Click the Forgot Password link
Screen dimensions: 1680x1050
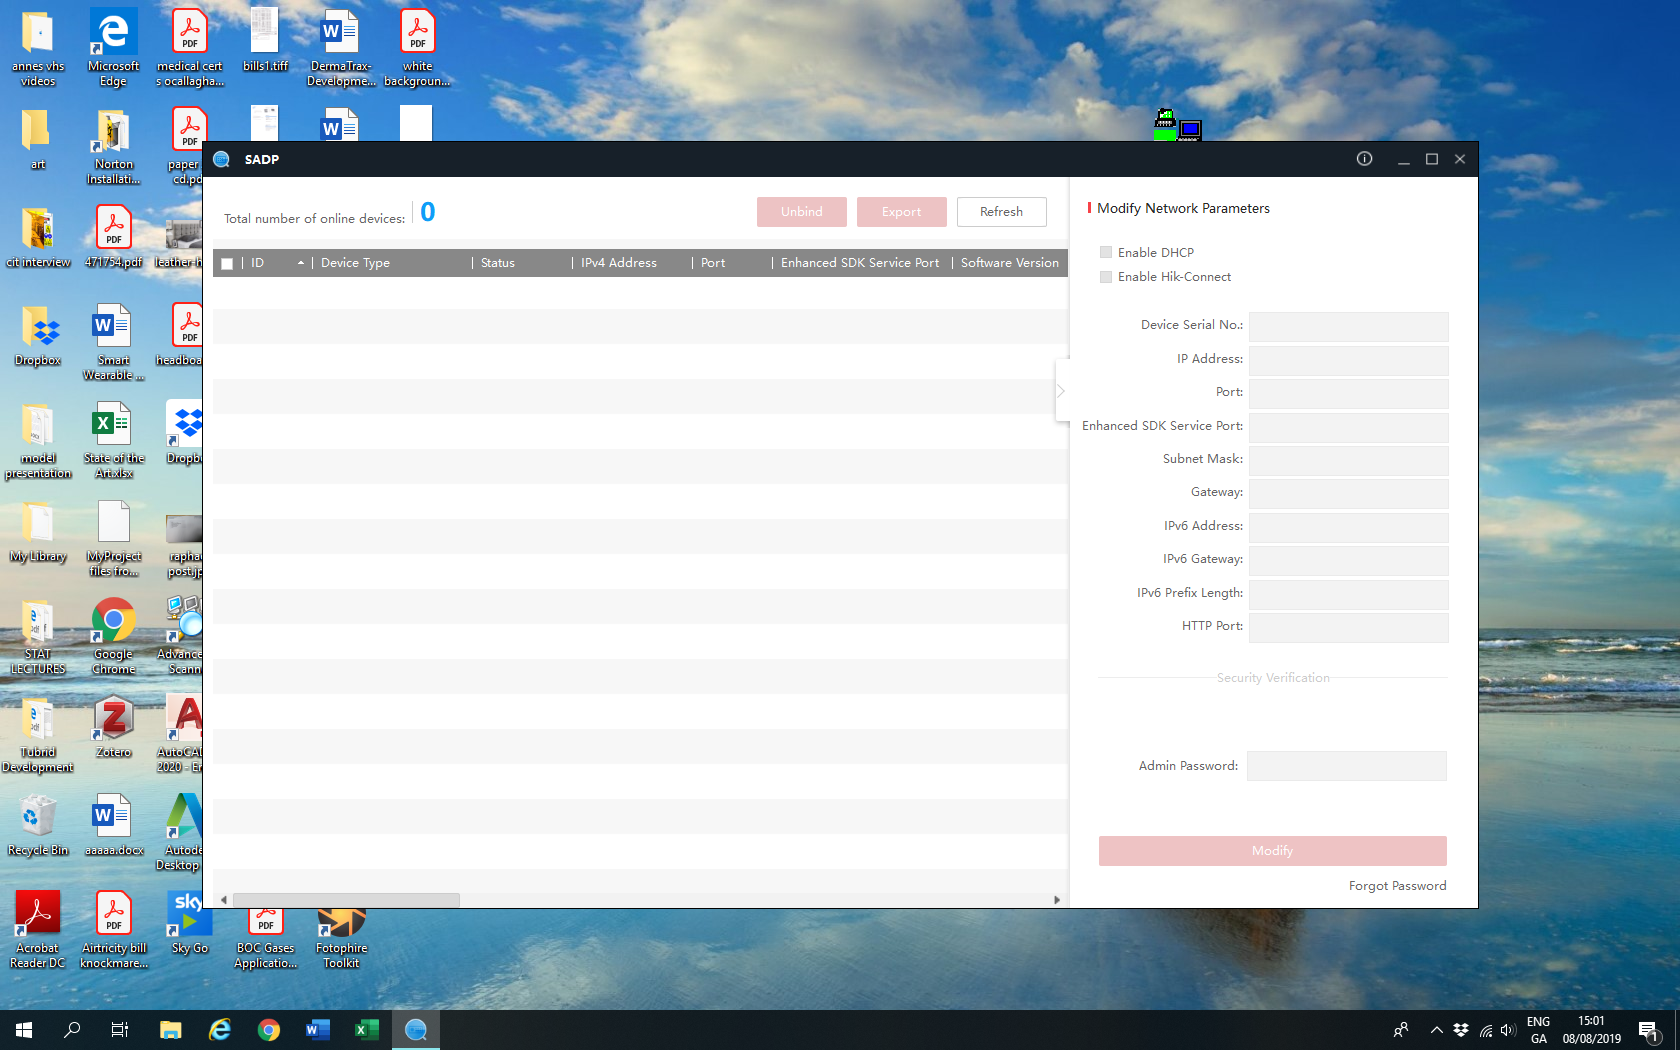1397,886
